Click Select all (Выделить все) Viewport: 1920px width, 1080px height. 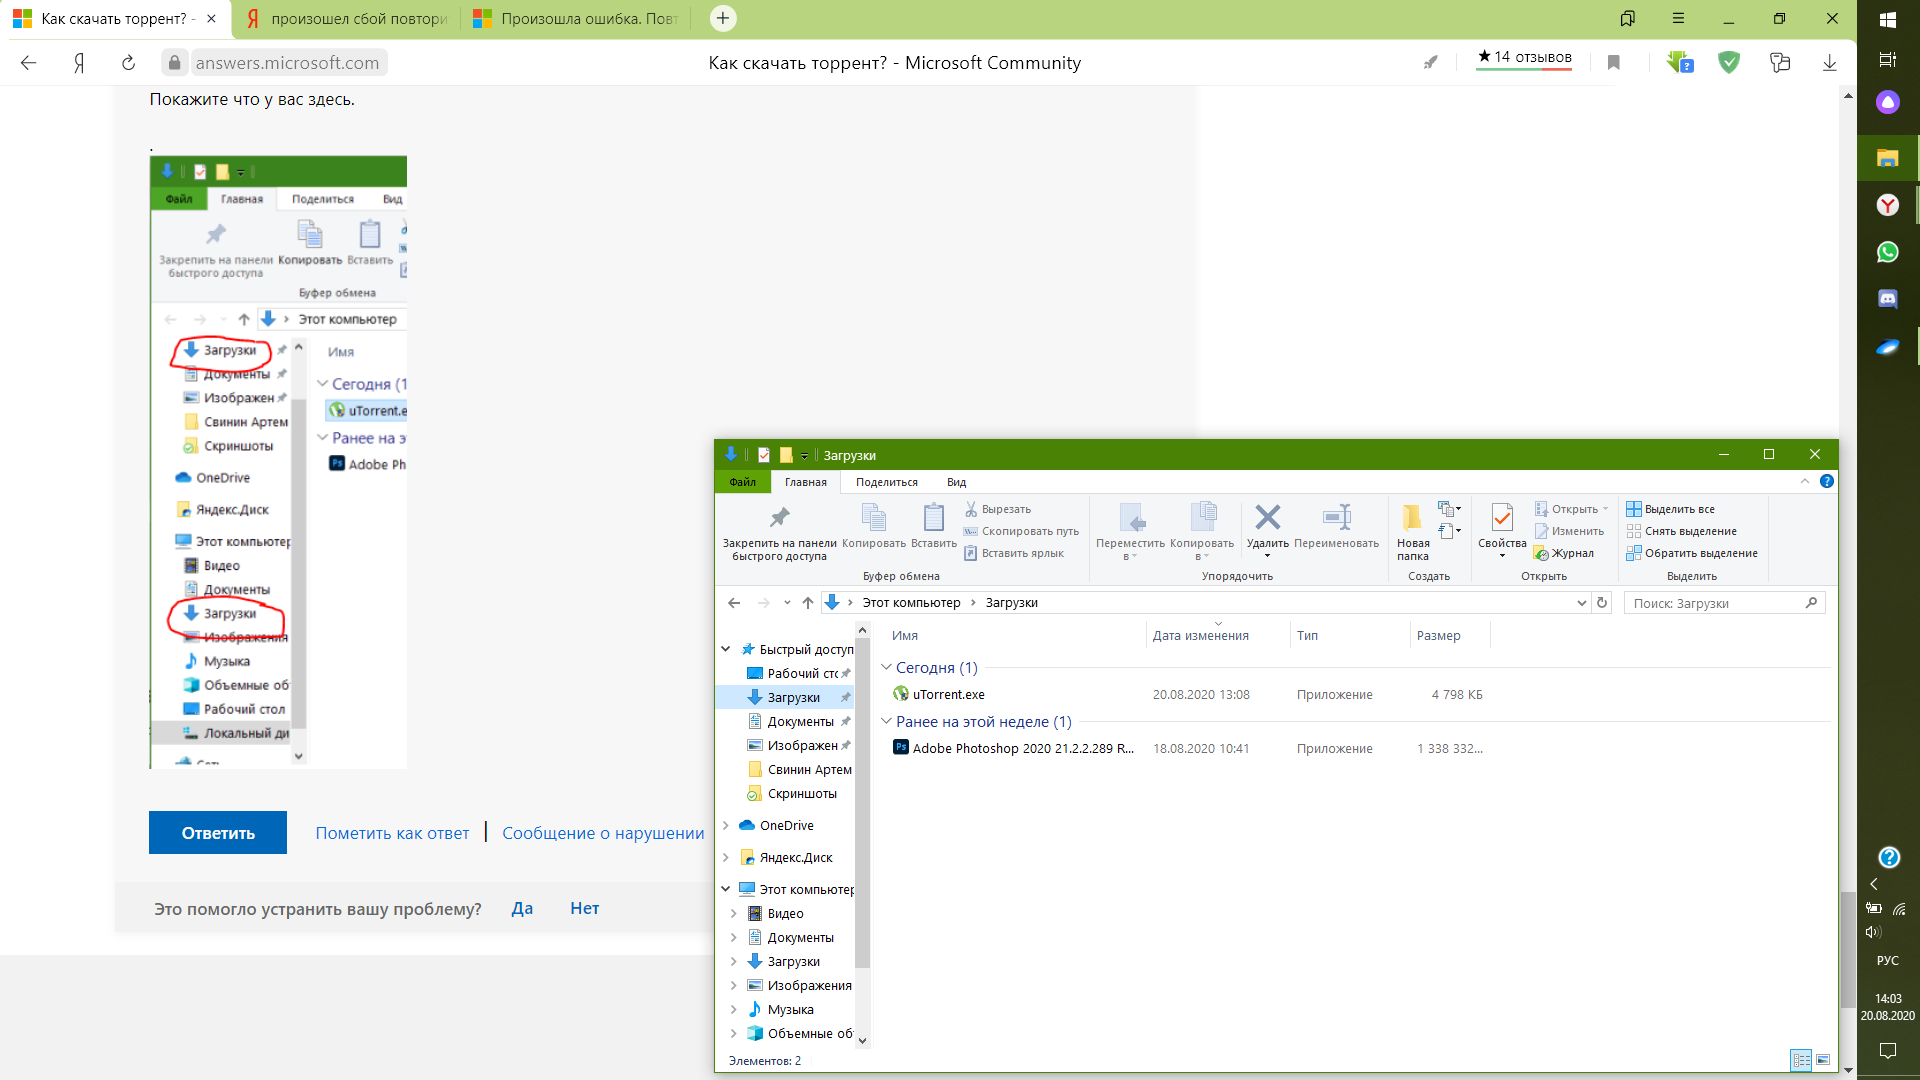tap(1670, 509)
